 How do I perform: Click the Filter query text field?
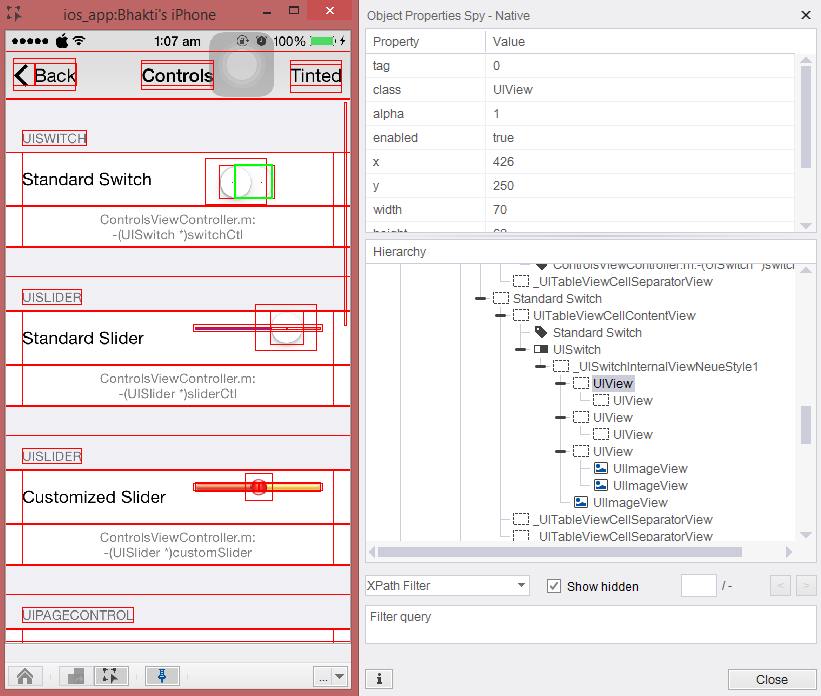pos(591,624)
